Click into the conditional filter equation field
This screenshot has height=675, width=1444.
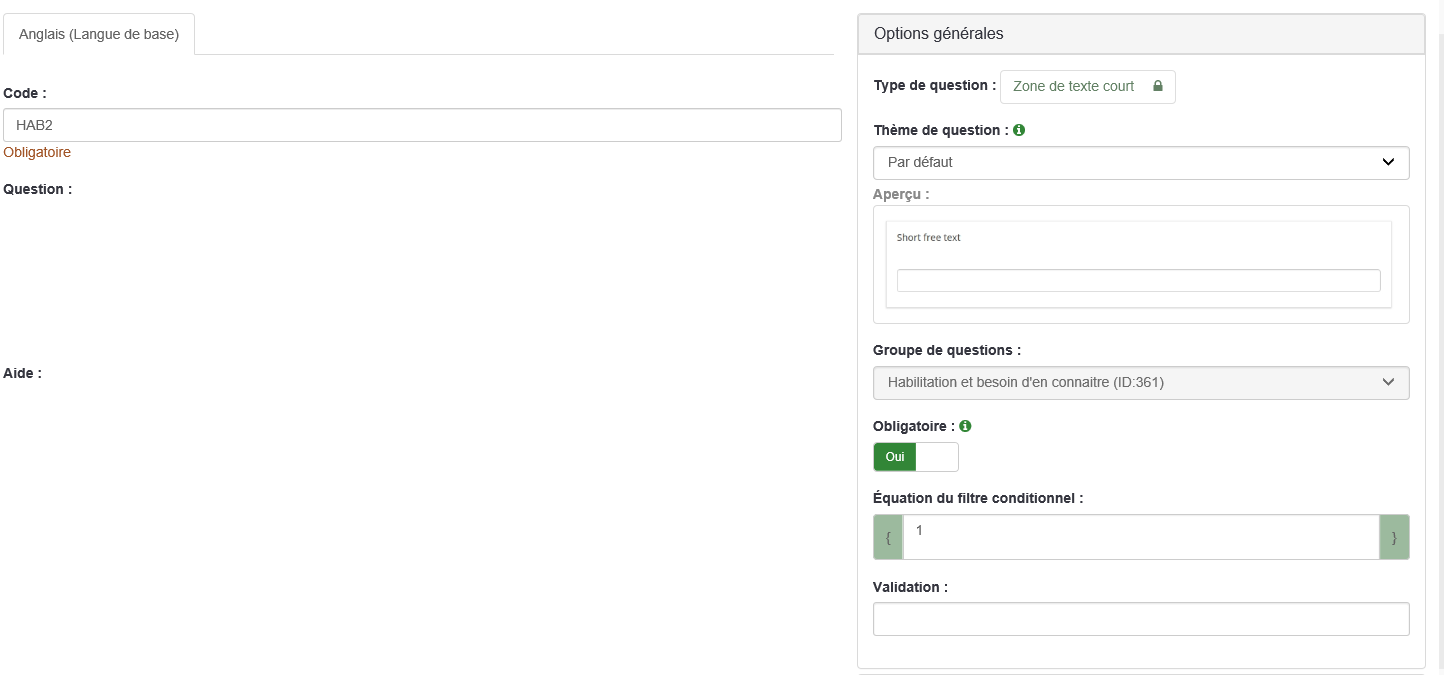1140,537
